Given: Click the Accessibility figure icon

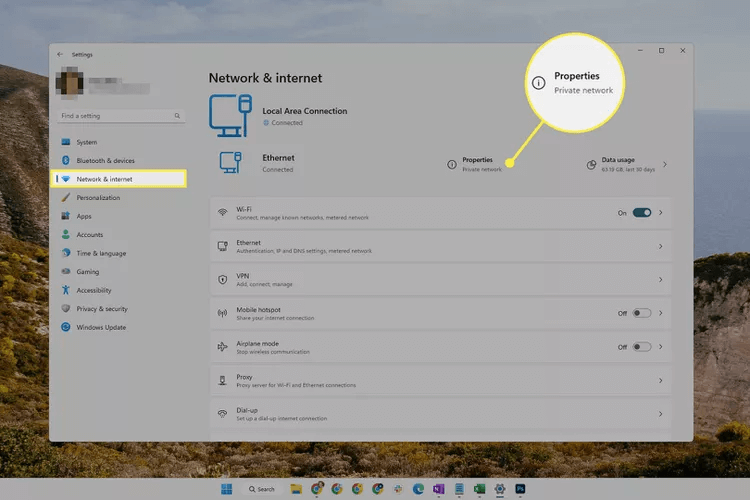Looking at the screenshot, I should [66, 290].
